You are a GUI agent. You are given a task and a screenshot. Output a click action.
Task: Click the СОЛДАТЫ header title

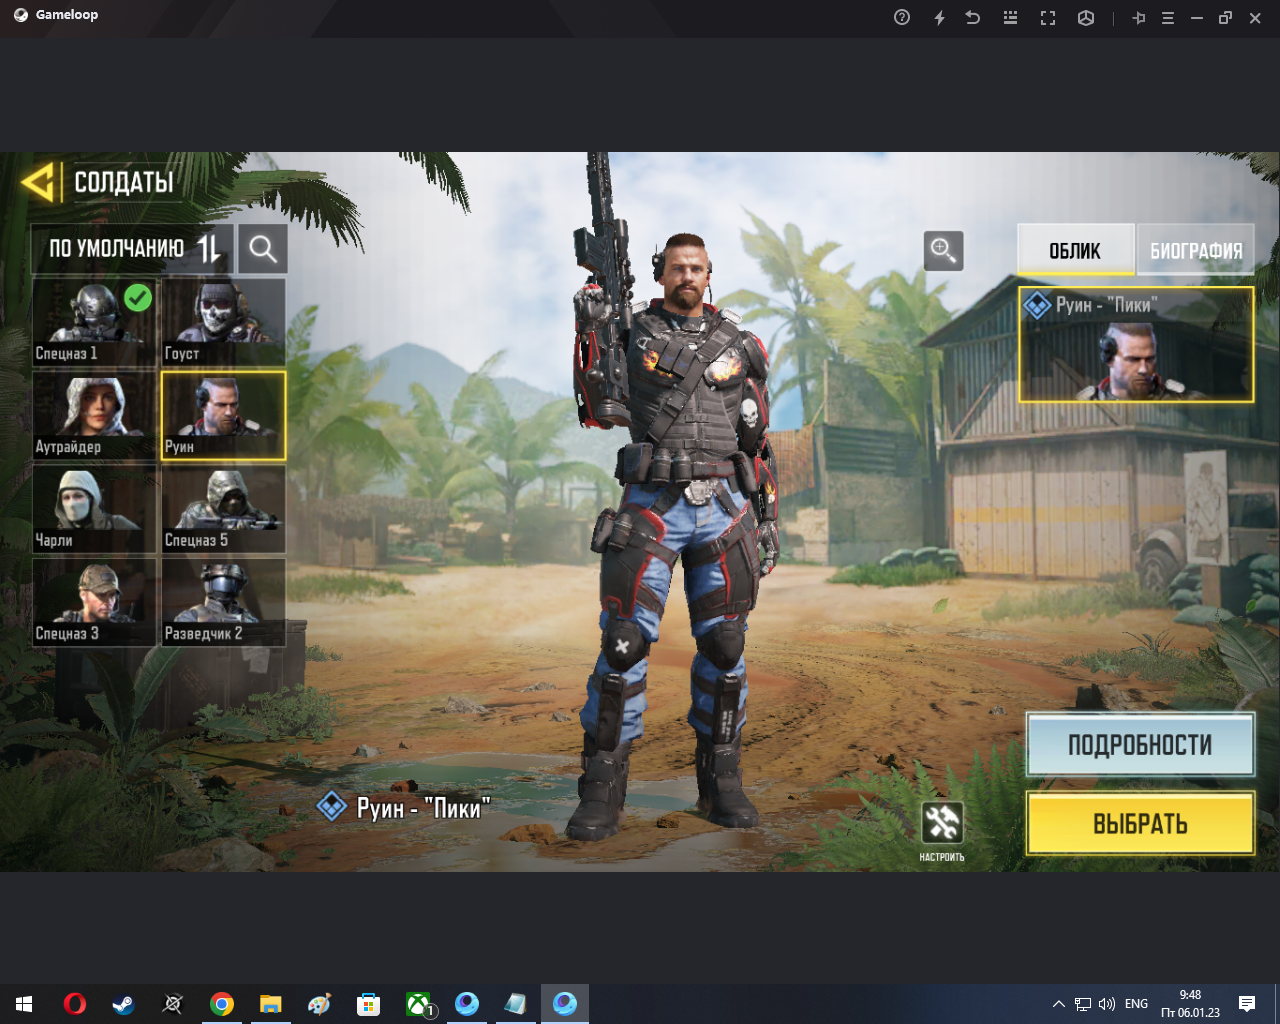(x=124, y=183)
